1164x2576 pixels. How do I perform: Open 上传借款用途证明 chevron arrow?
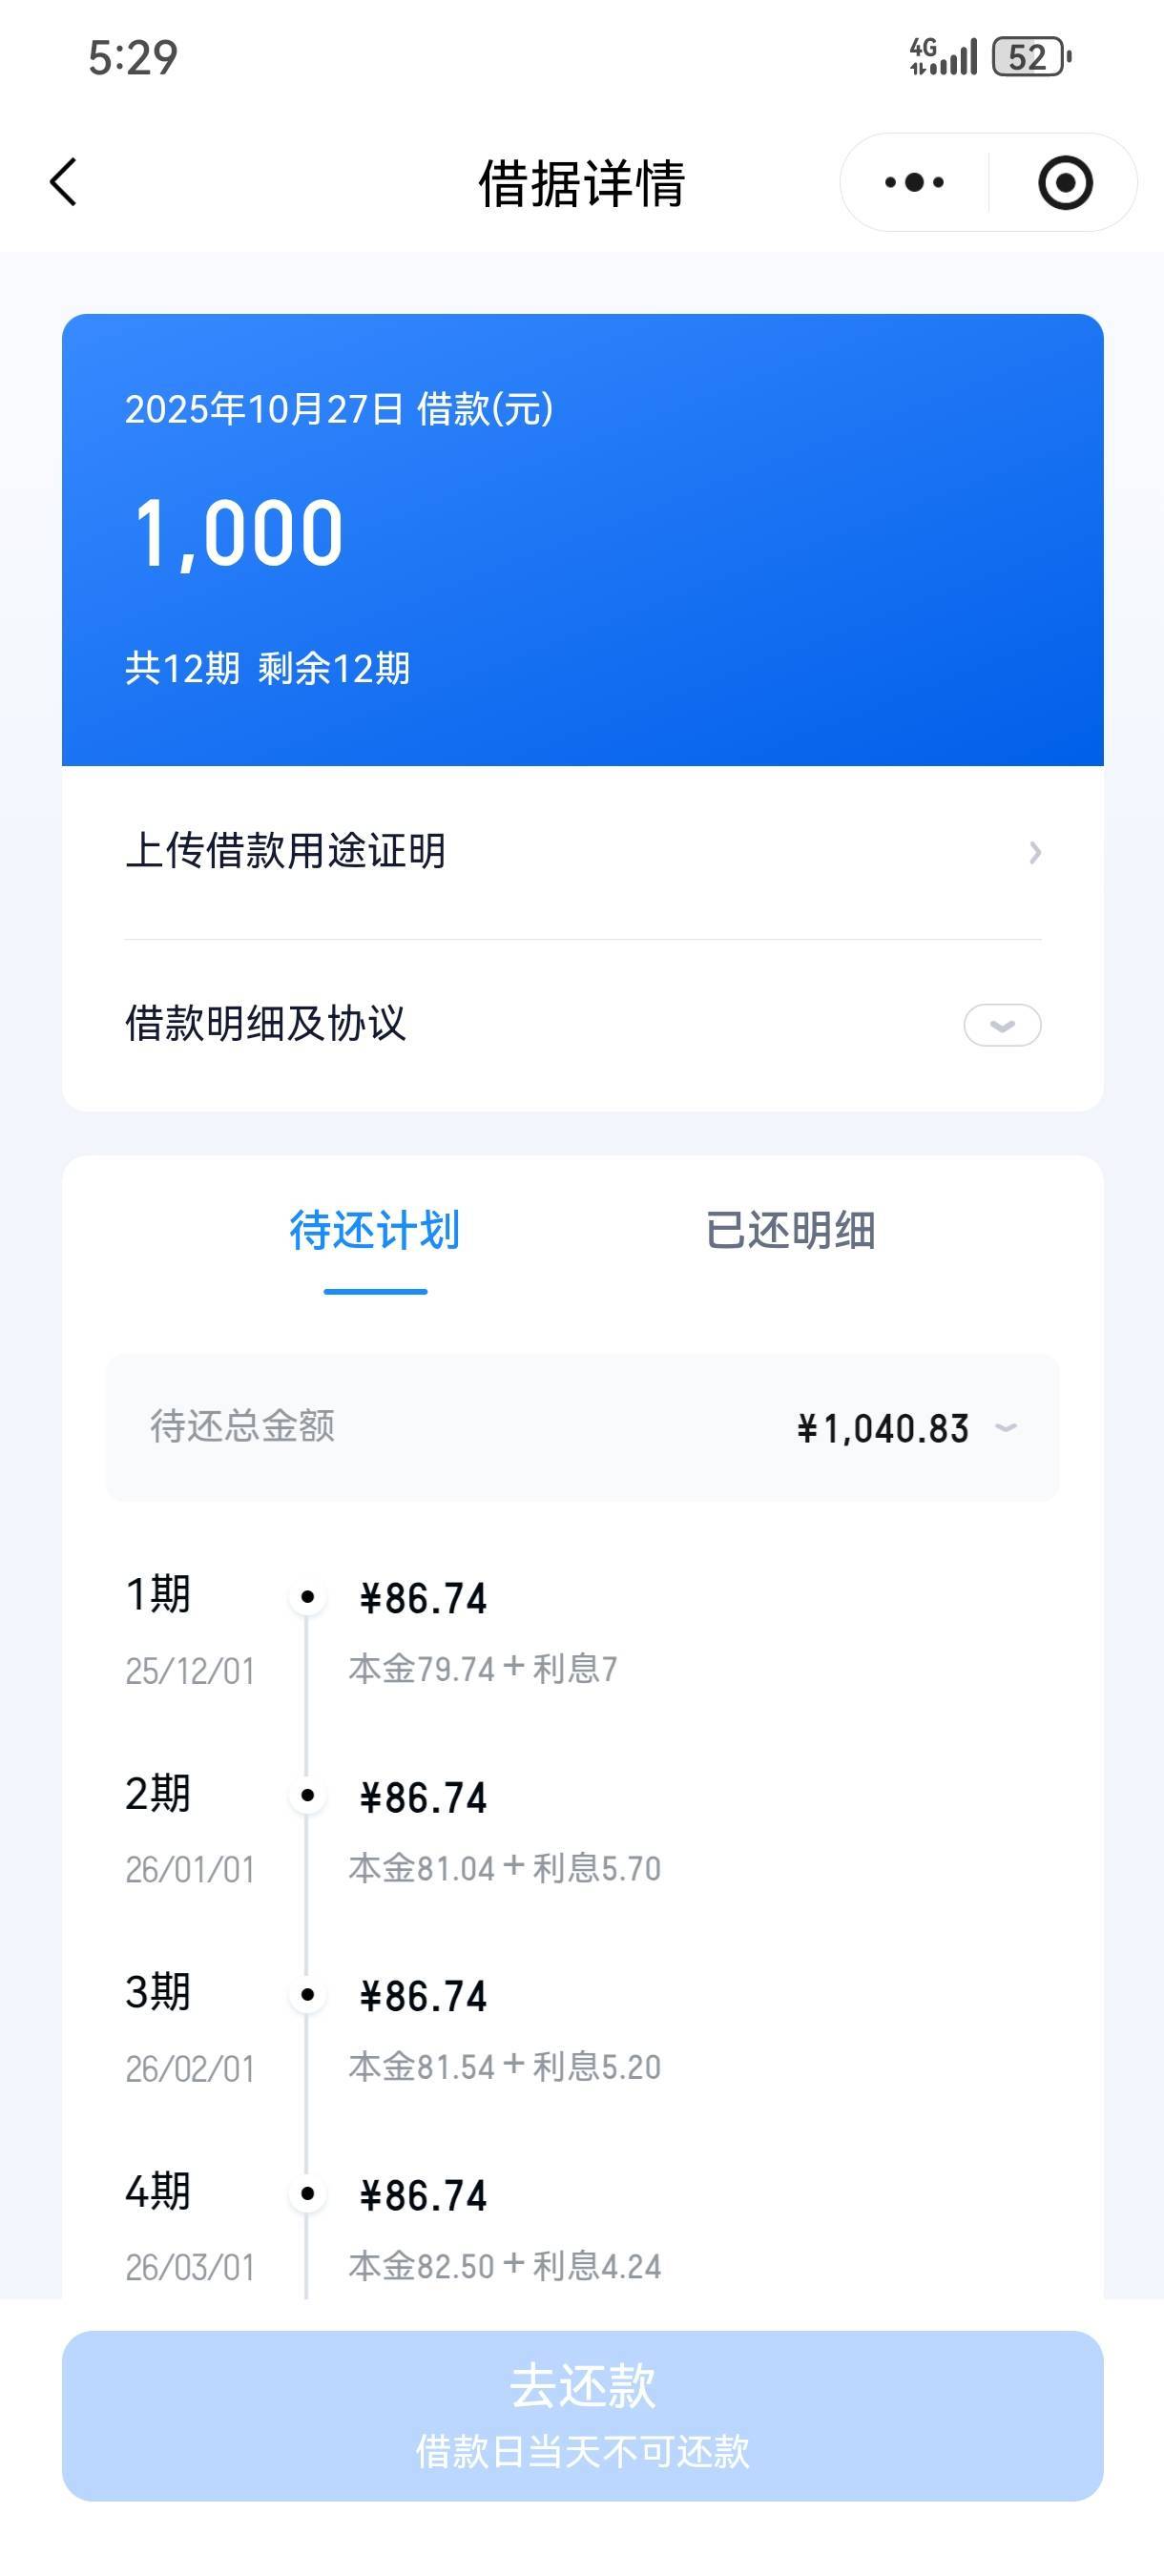[x=1035, y=853]
